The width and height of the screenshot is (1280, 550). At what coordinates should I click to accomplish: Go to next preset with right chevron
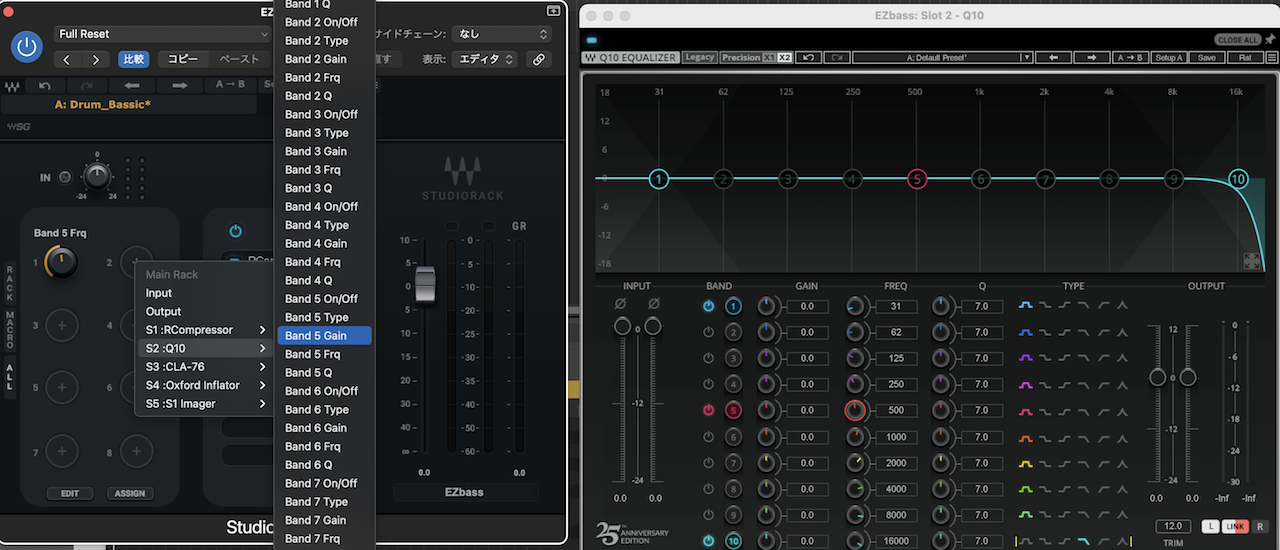pyautogui.click(x=96, y=59)
